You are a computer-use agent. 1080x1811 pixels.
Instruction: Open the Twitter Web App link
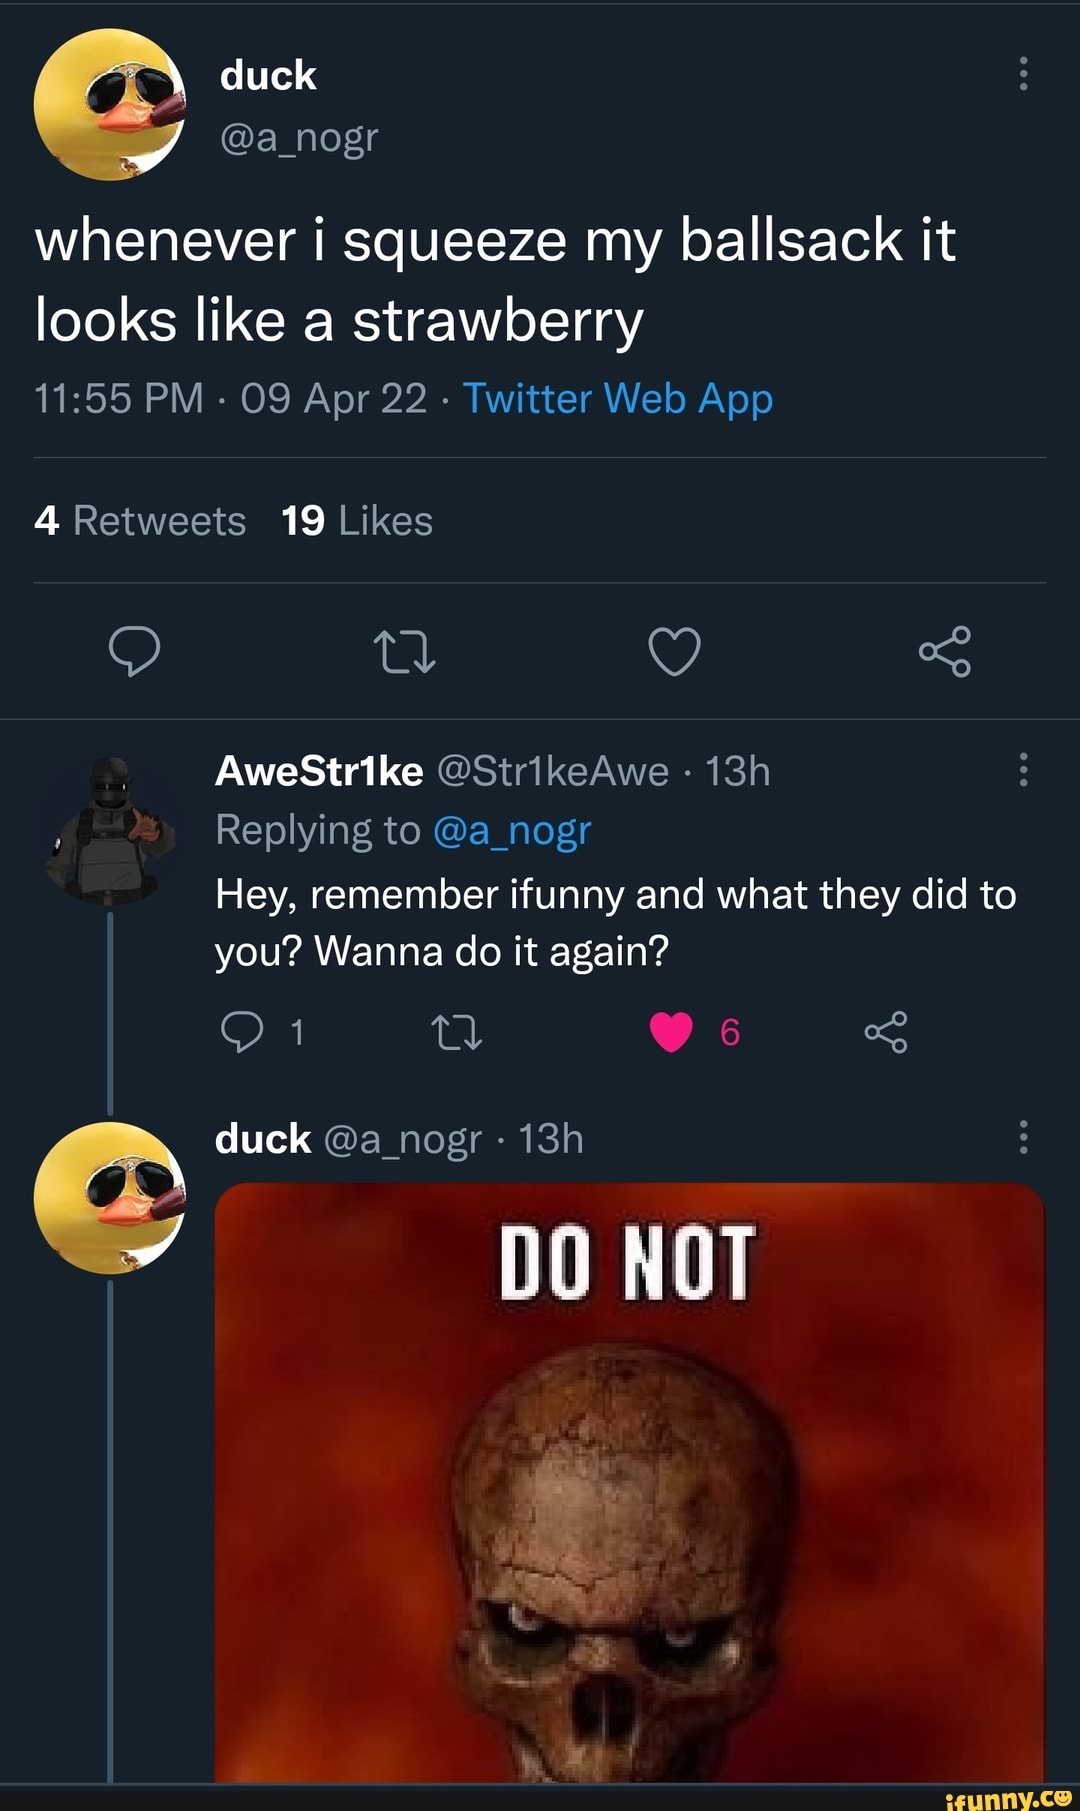617,399
